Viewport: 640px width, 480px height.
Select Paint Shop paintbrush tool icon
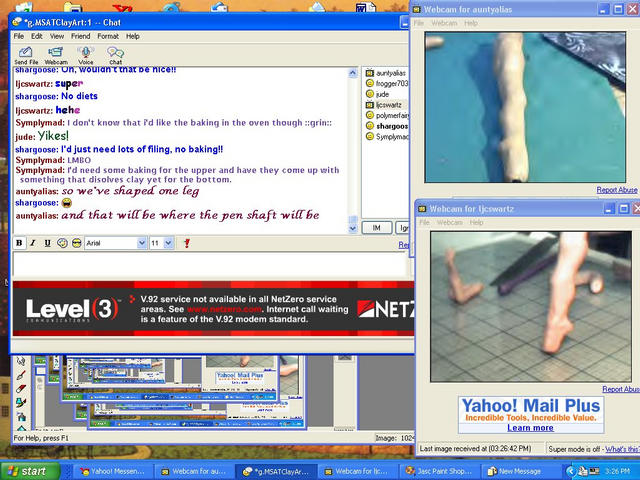pos(21,375)
